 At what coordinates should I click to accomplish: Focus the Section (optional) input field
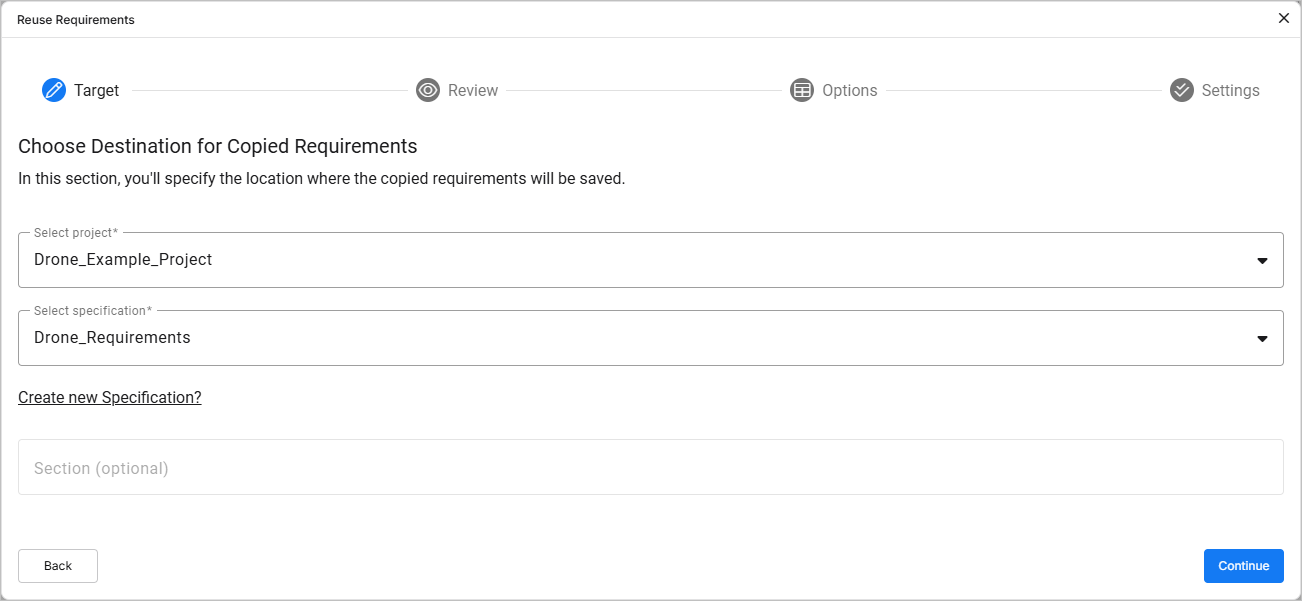pyautogui.click(x=650, y=467)
